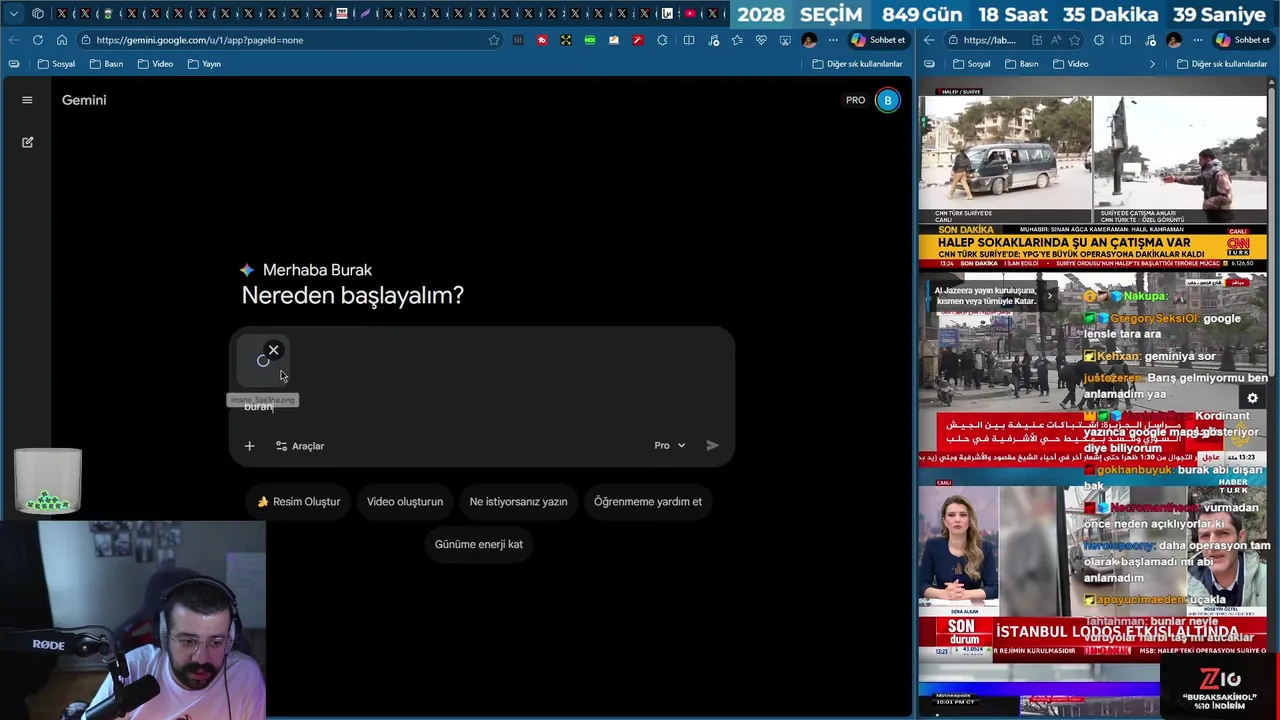Image resolution: width=1280 pixels, height=720 pixels.
Task: Open the Basın bookmarks folder in the left browser
Action: coord(106,64)
